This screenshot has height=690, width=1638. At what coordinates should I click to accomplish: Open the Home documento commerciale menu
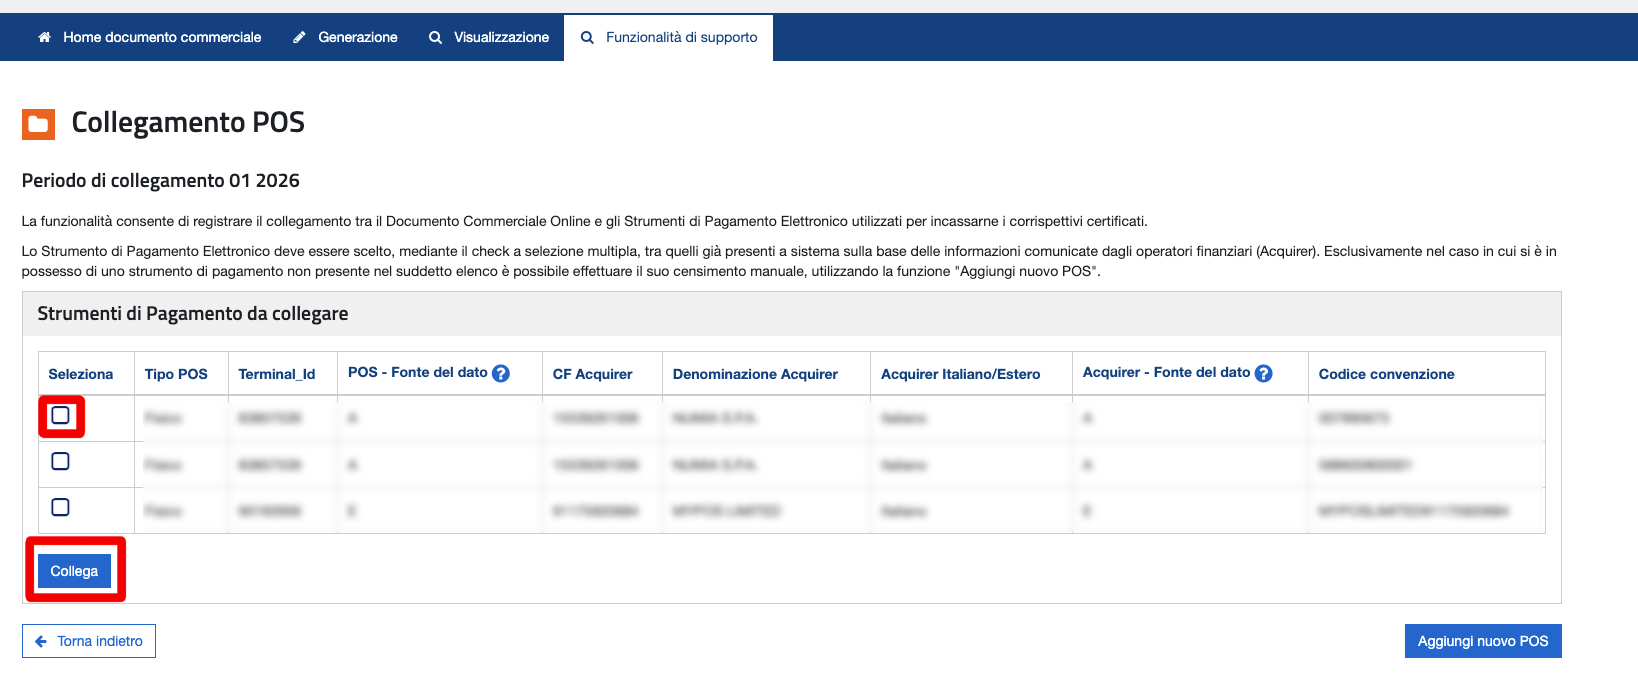point(161,37)
